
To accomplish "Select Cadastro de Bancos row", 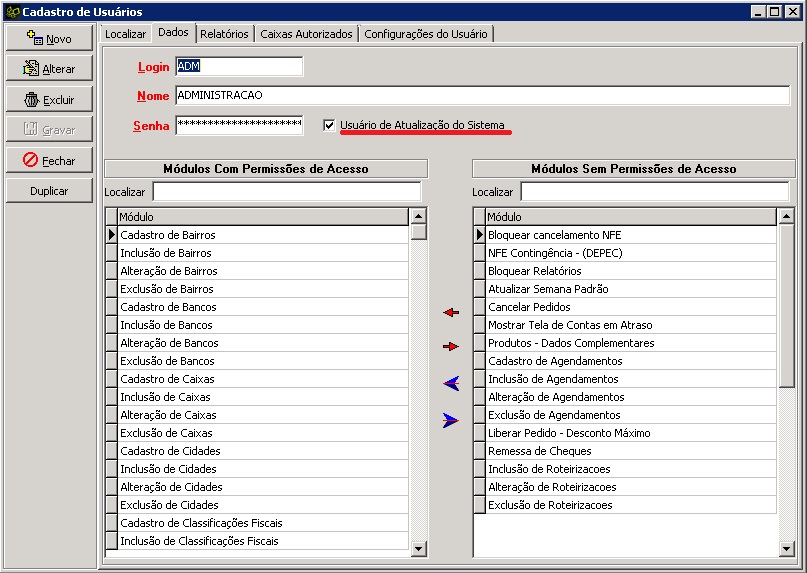I will tap(262, 307).
